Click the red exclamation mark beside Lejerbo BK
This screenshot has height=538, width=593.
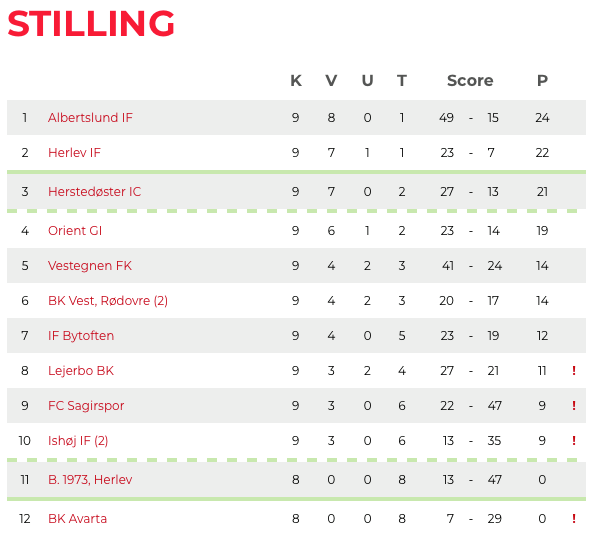point(574,371)
